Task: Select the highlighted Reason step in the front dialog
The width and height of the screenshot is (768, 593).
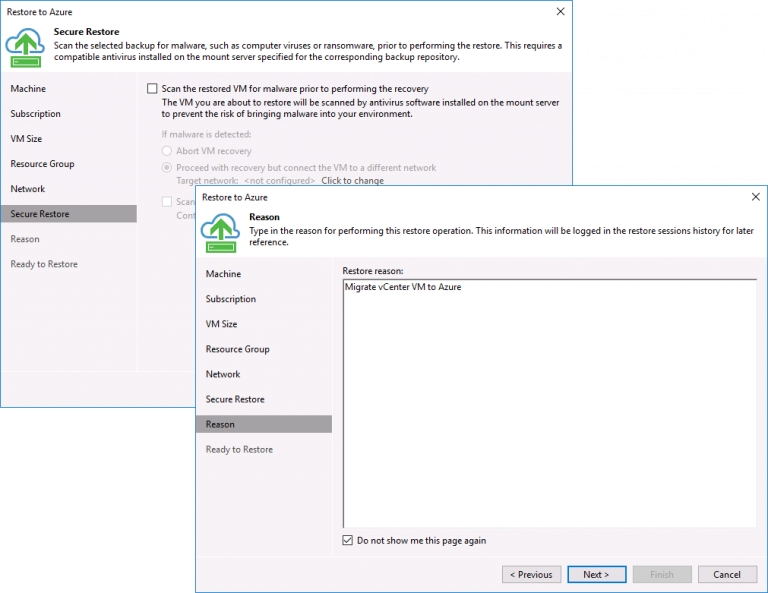Action: (264, 424)
